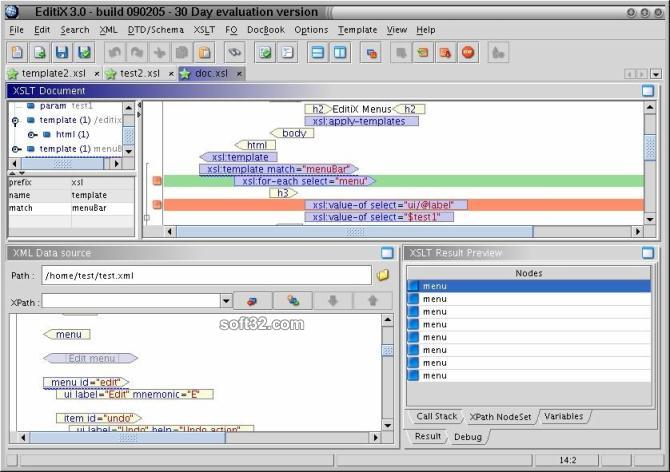The image size is (670, 472).
Task: Switch to the template2.xsl tab
Action: pos(54,73)
